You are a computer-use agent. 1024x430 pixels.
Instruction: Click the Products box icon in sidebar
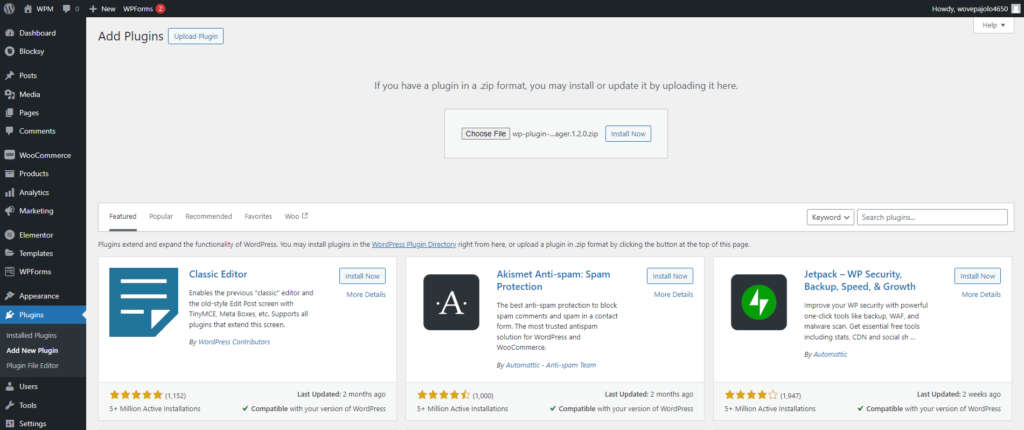point(9,173)
